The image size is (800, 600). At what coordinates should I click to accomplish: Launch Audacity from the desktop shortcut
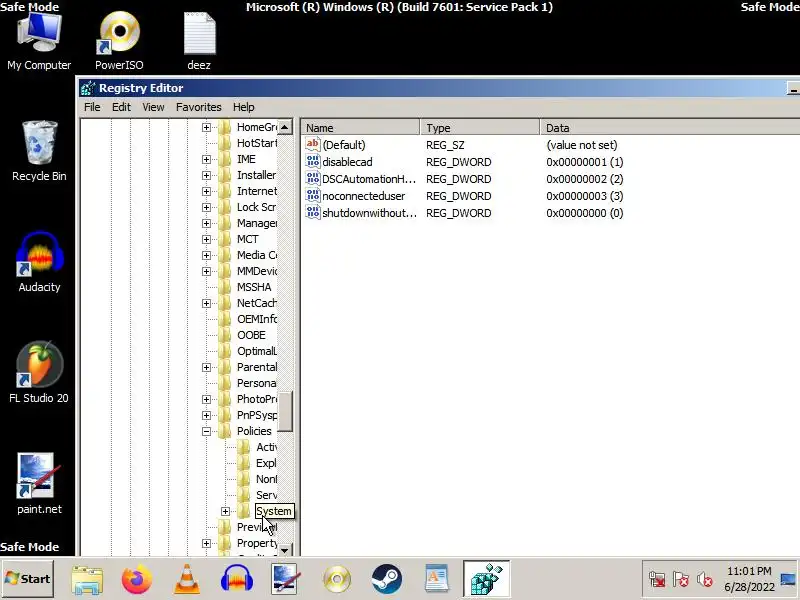39,262
